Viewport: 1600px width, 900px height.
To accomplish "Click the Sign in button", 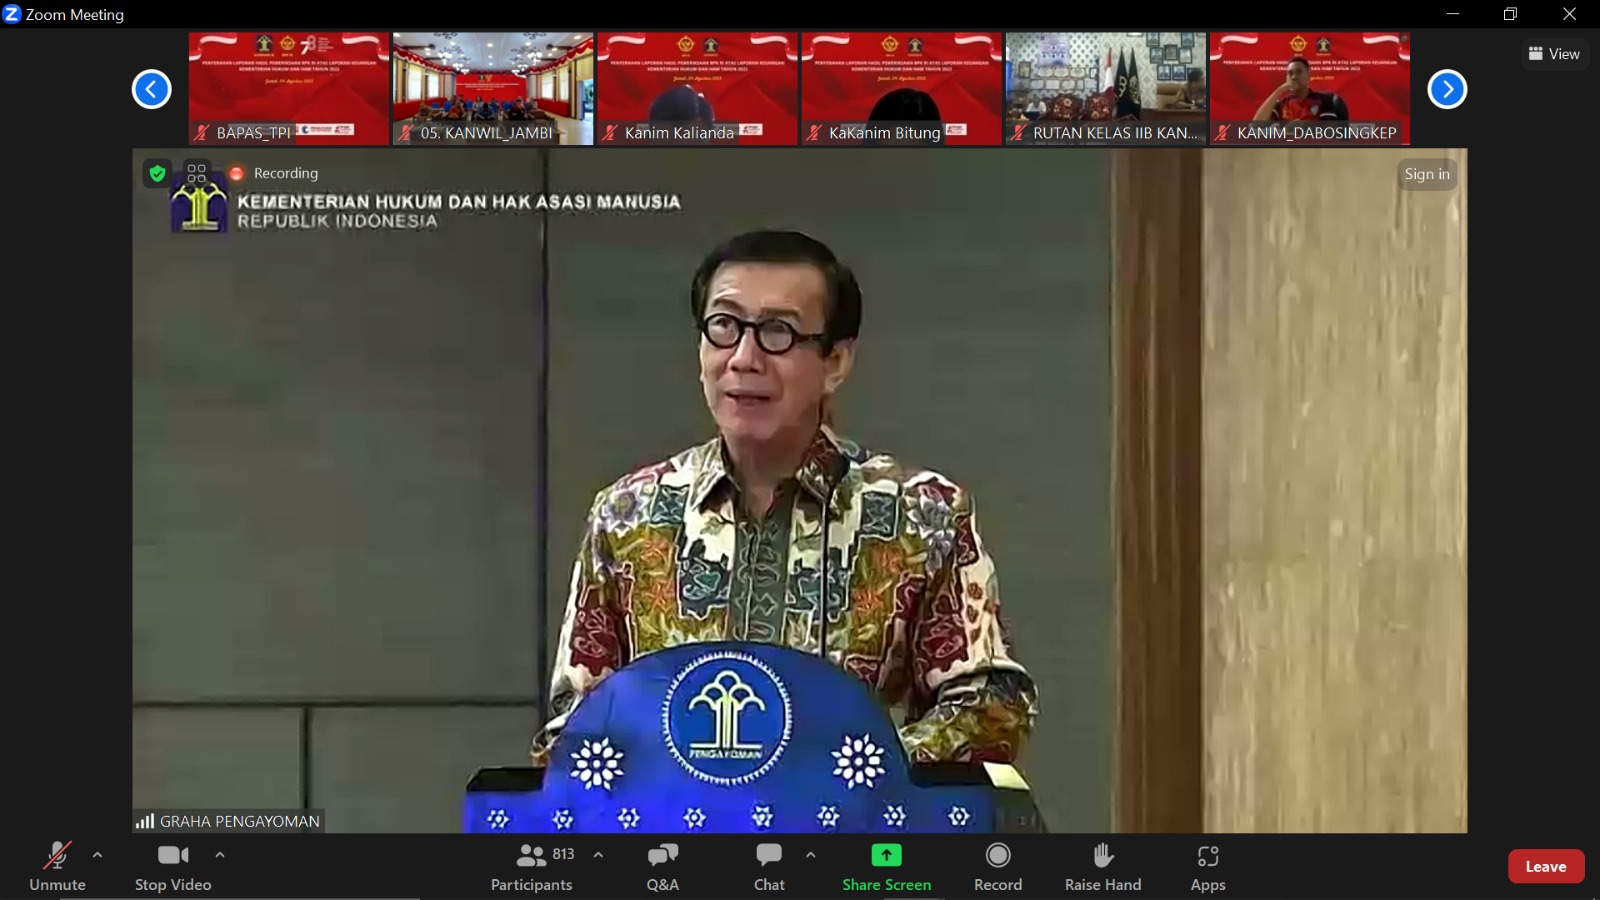I will pyautogui.click(x=1426, y=174).
